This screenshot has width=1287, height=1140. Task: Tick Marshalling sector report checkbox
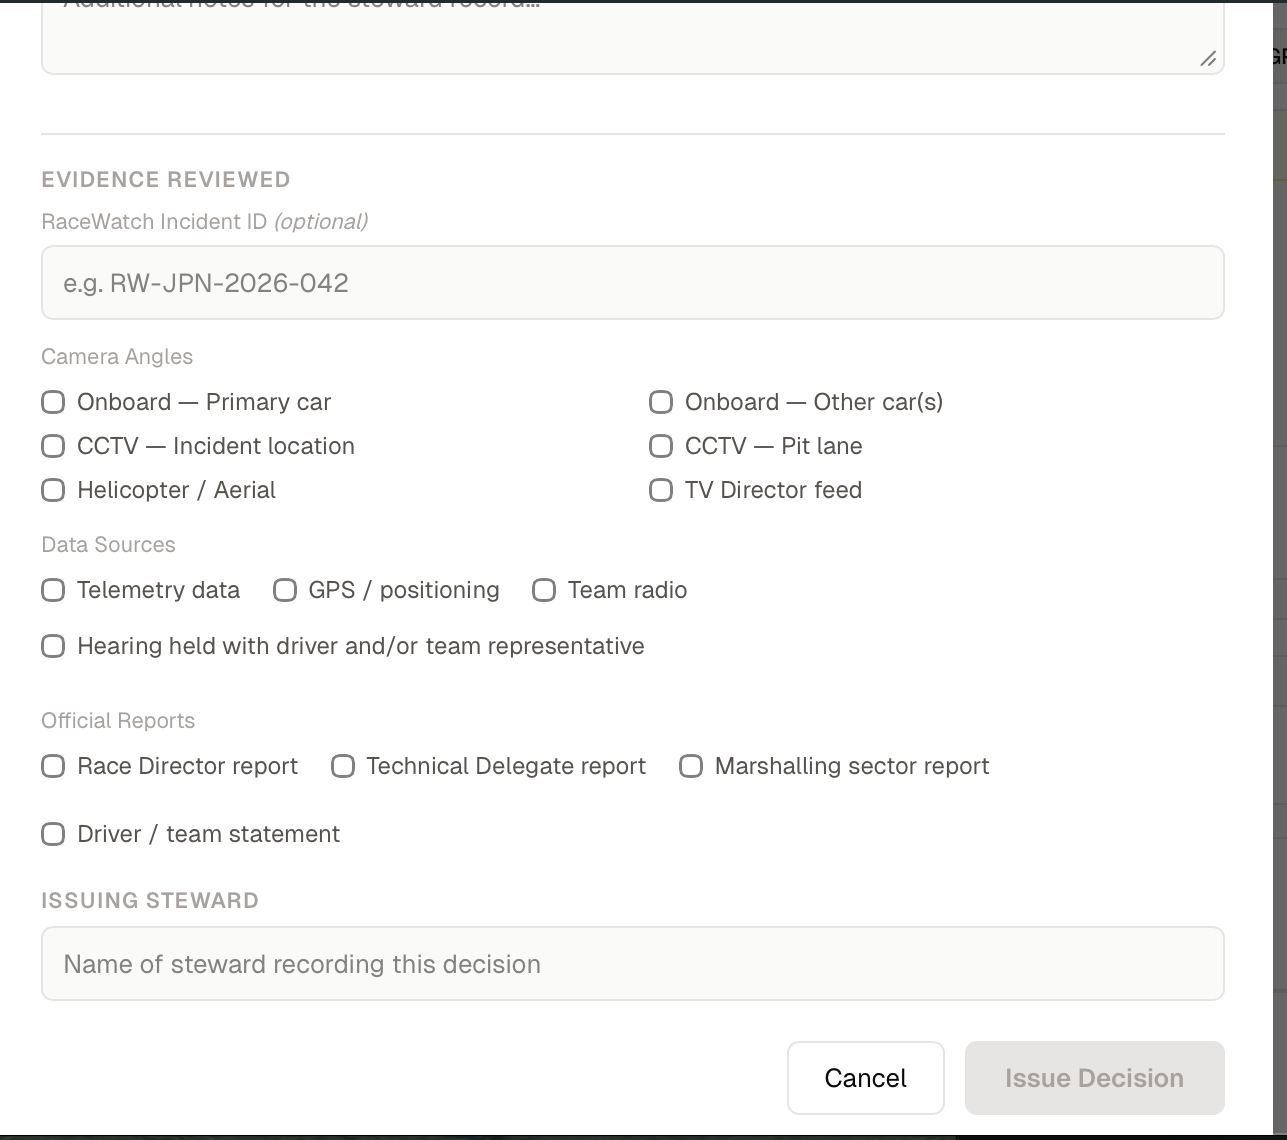(691, 766)
